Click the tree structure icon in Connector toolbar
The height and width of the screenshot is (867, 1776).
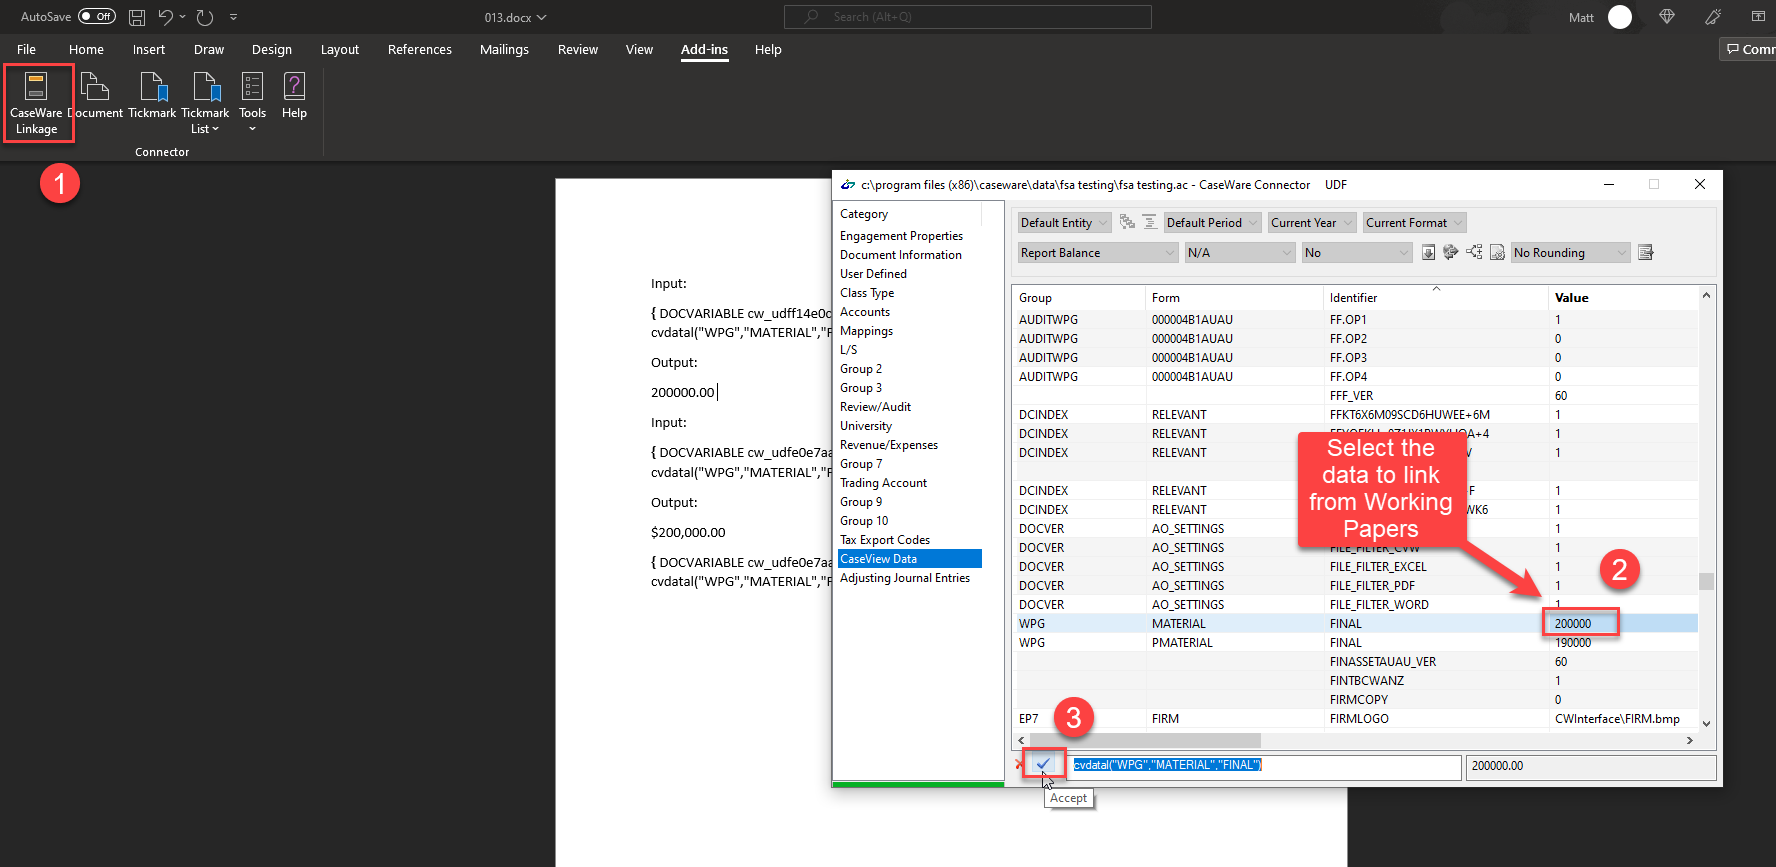(x=1474, y=253)
